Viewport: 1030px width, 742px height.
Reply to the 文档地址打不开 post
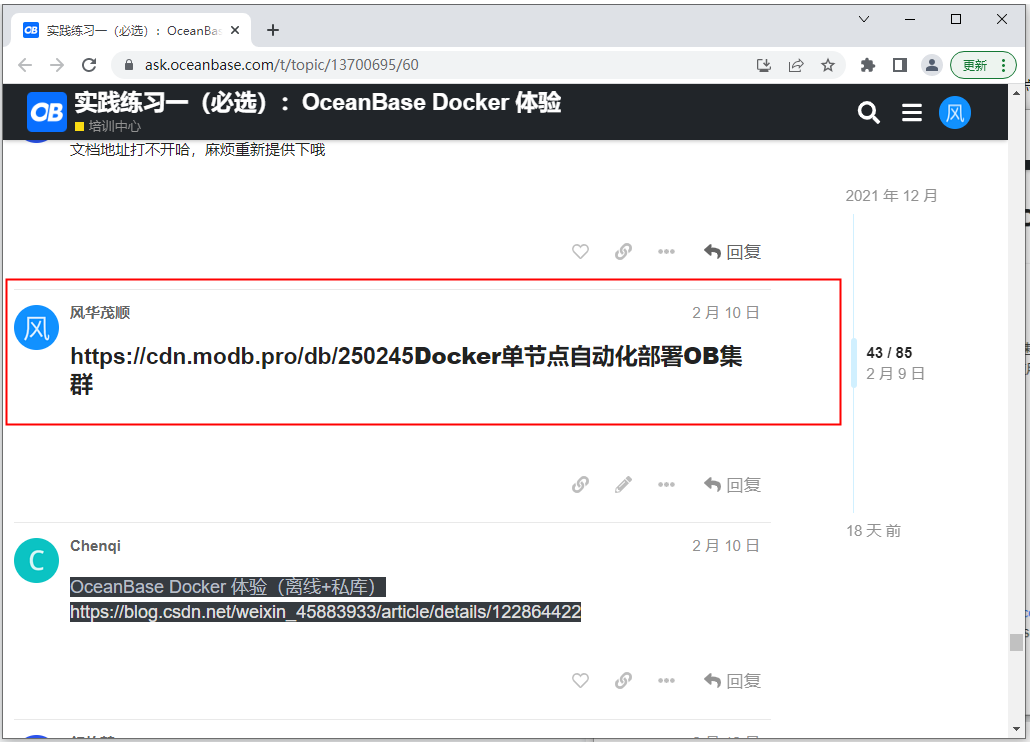pyautogui.click(x=732, y=251)
